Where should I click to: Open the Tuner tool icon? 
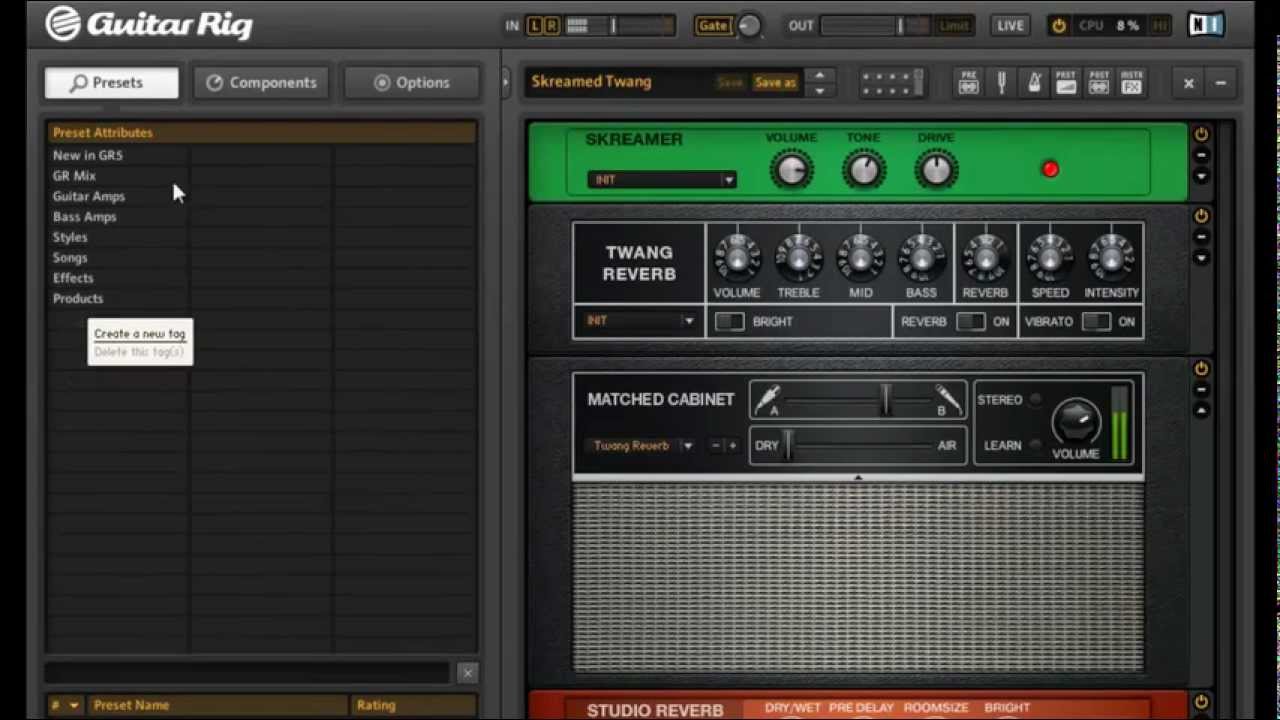coord(1001,82)
